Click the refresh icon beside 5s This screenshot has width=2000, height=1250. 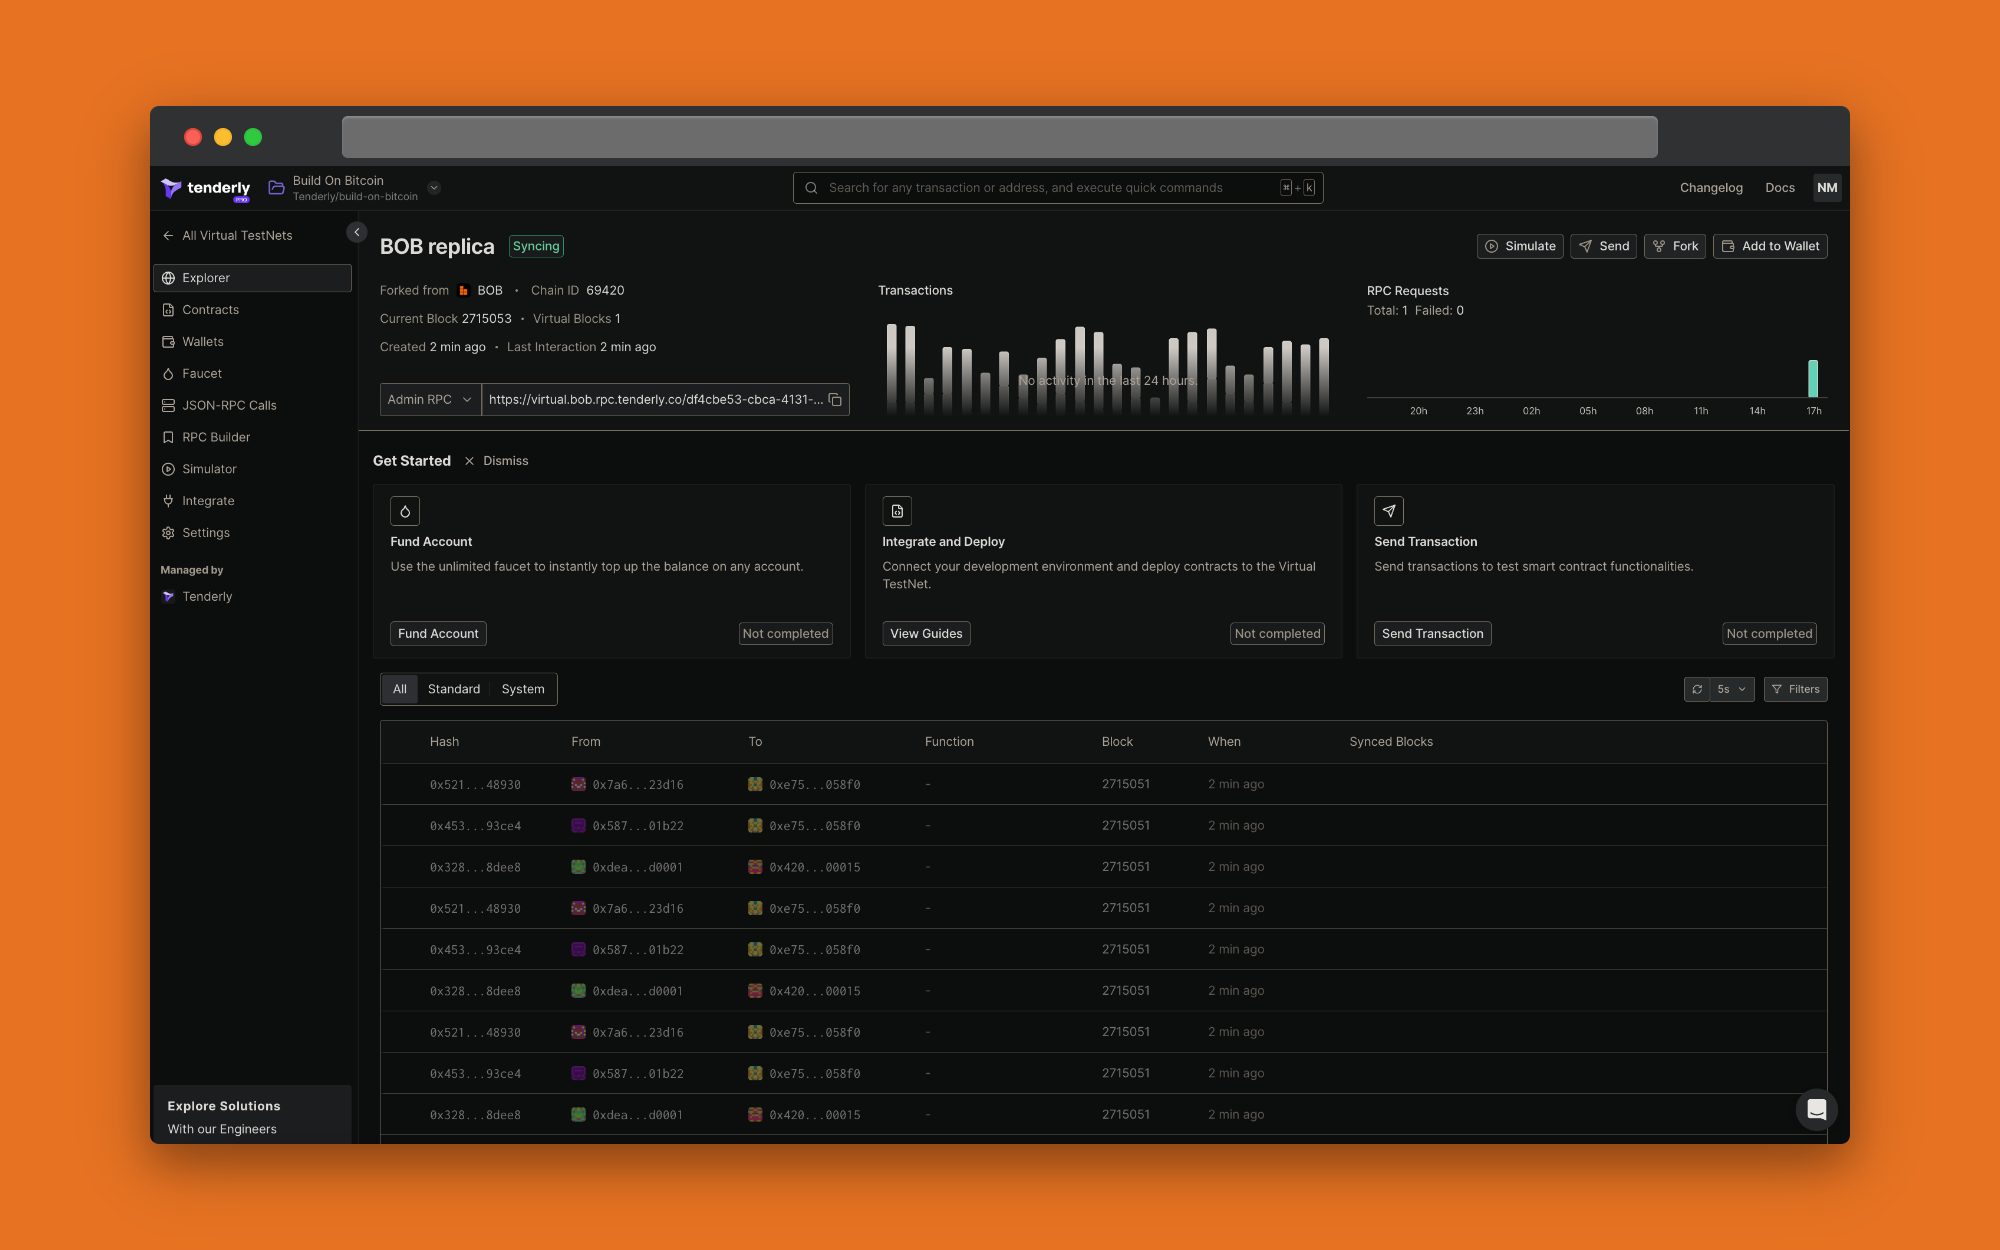point(1697,689)
